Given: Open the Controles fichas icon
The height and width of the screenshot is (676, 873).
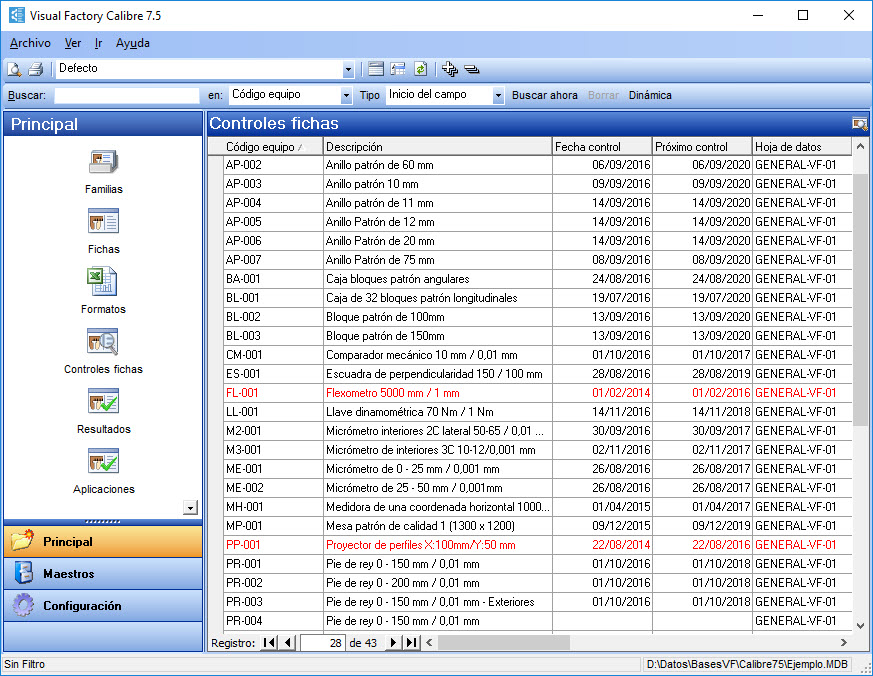Looking at the screenshot, I should coord(103,342).
